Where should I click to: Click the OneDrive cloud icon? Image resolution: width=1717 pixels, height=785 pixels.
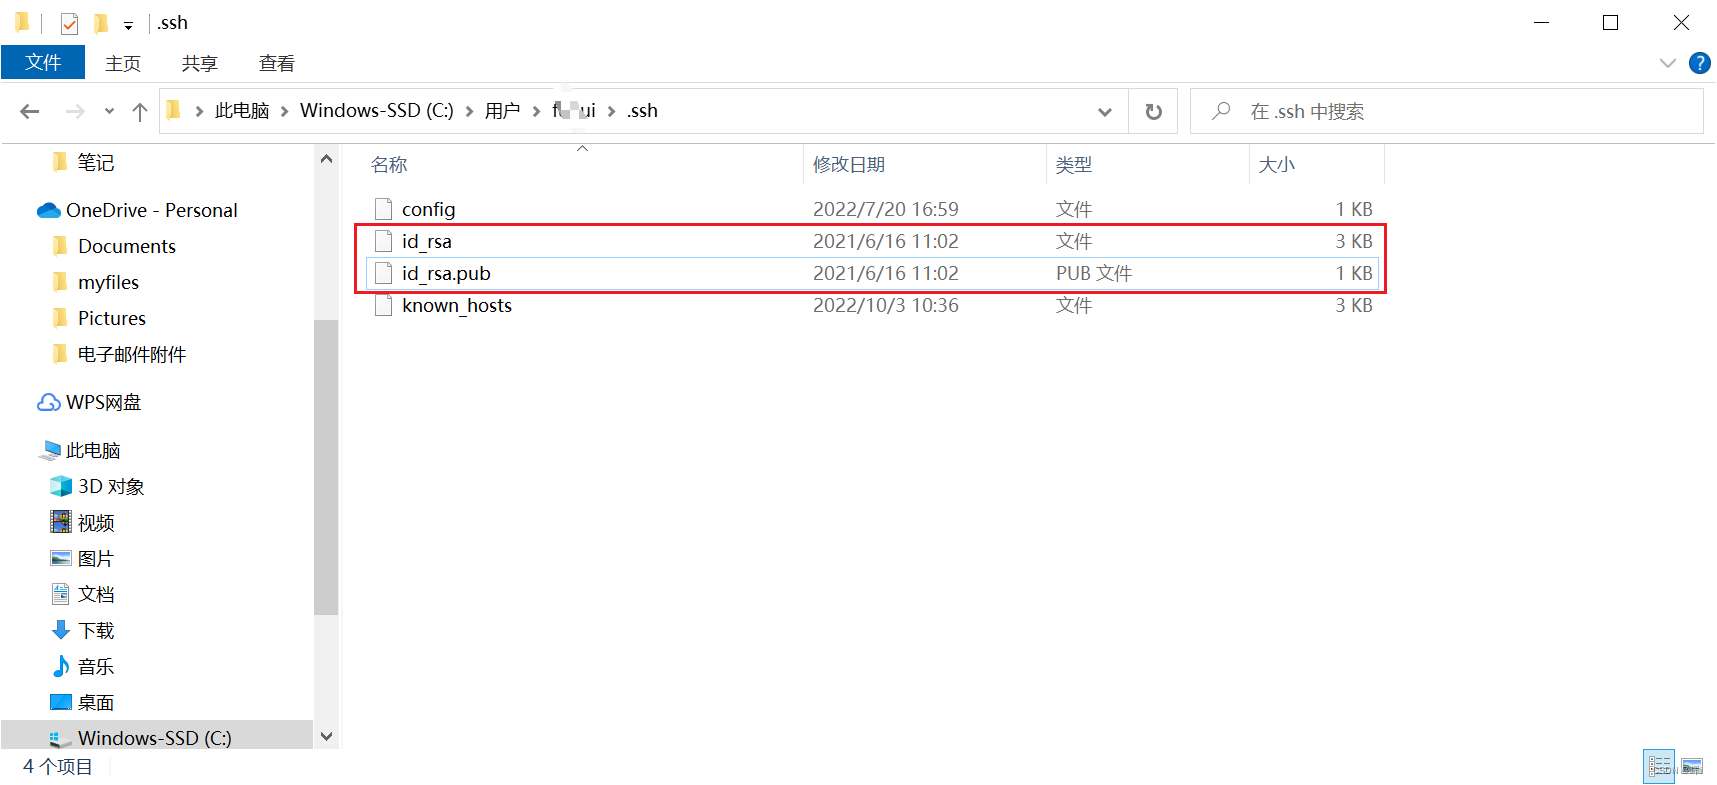click(49, 210)
